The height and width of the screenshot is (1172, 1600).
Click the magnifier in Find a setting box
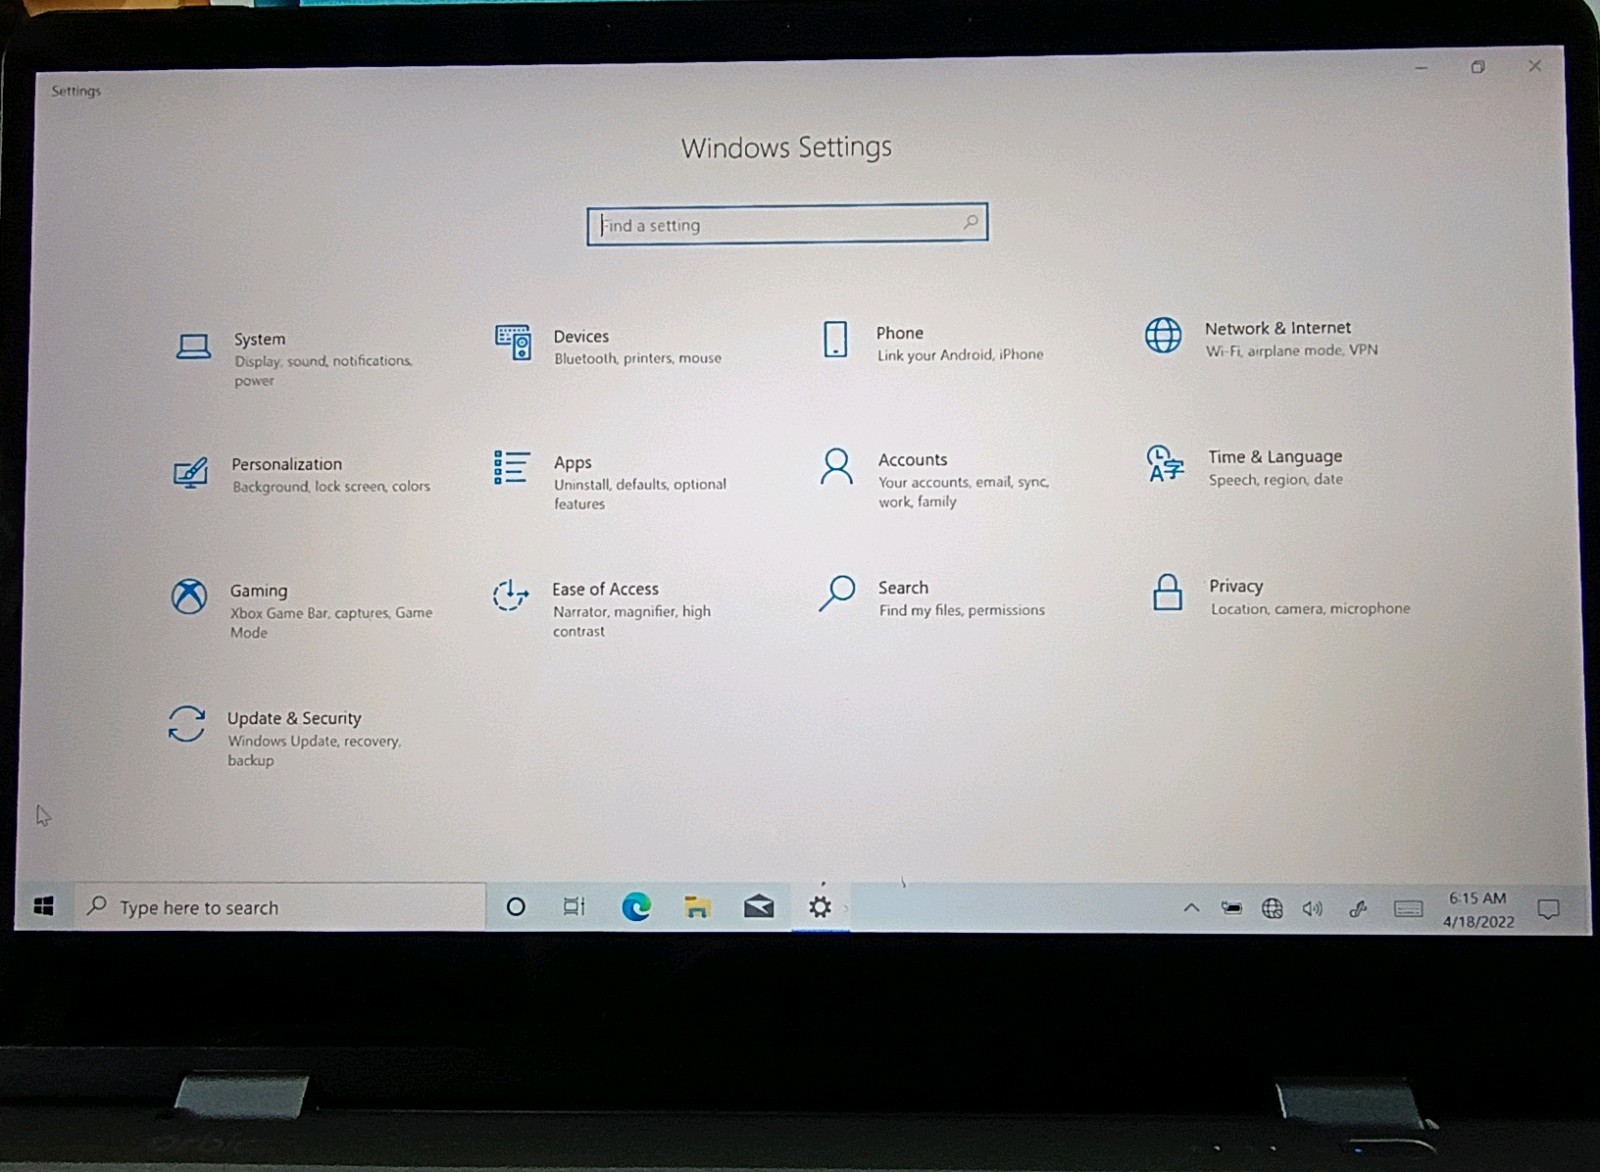[970, 222]
